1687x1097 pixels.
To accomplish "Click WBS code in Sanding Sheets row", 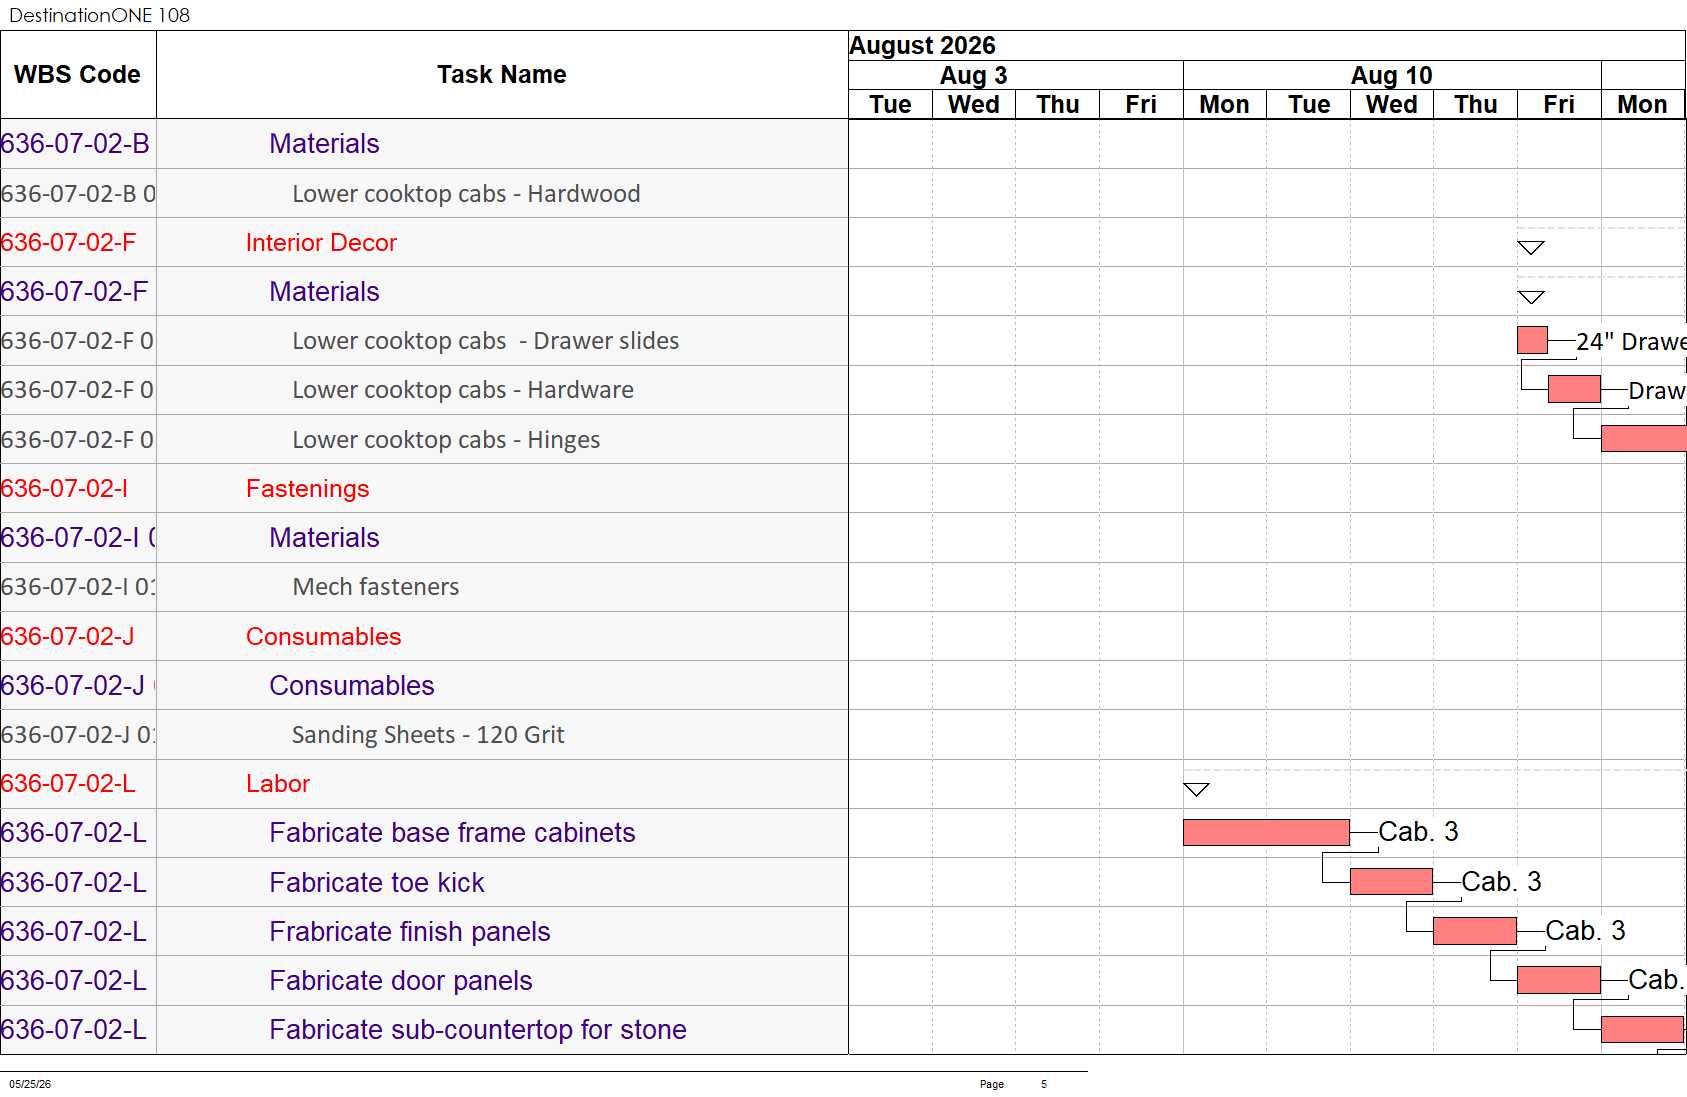I will point(78,735).
